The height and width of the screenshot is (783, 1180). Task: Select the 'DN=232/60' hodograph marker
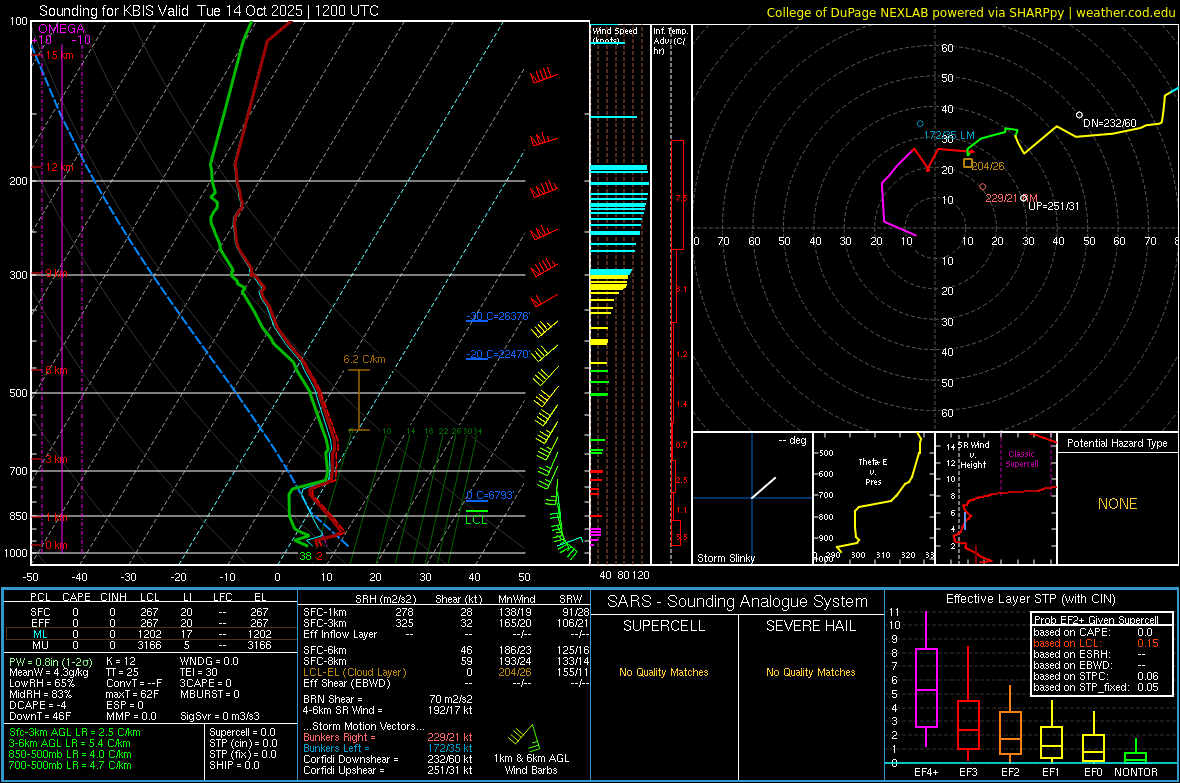1109,123
